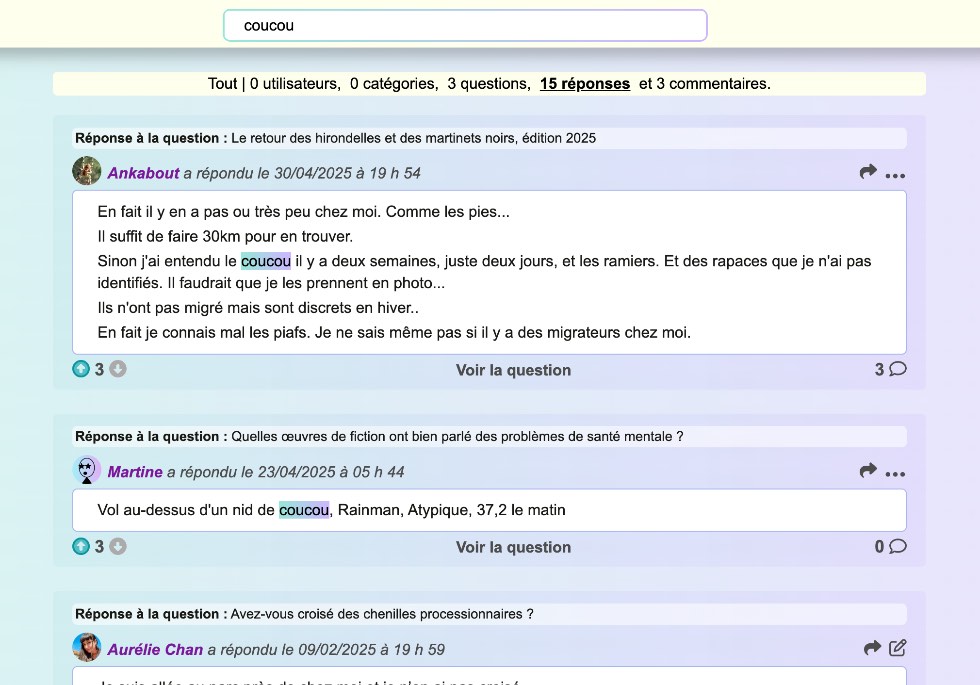This screenshot has height=685, width=980.
Task: Share Ankabout's answer with arrow icon
Action: 868,172
